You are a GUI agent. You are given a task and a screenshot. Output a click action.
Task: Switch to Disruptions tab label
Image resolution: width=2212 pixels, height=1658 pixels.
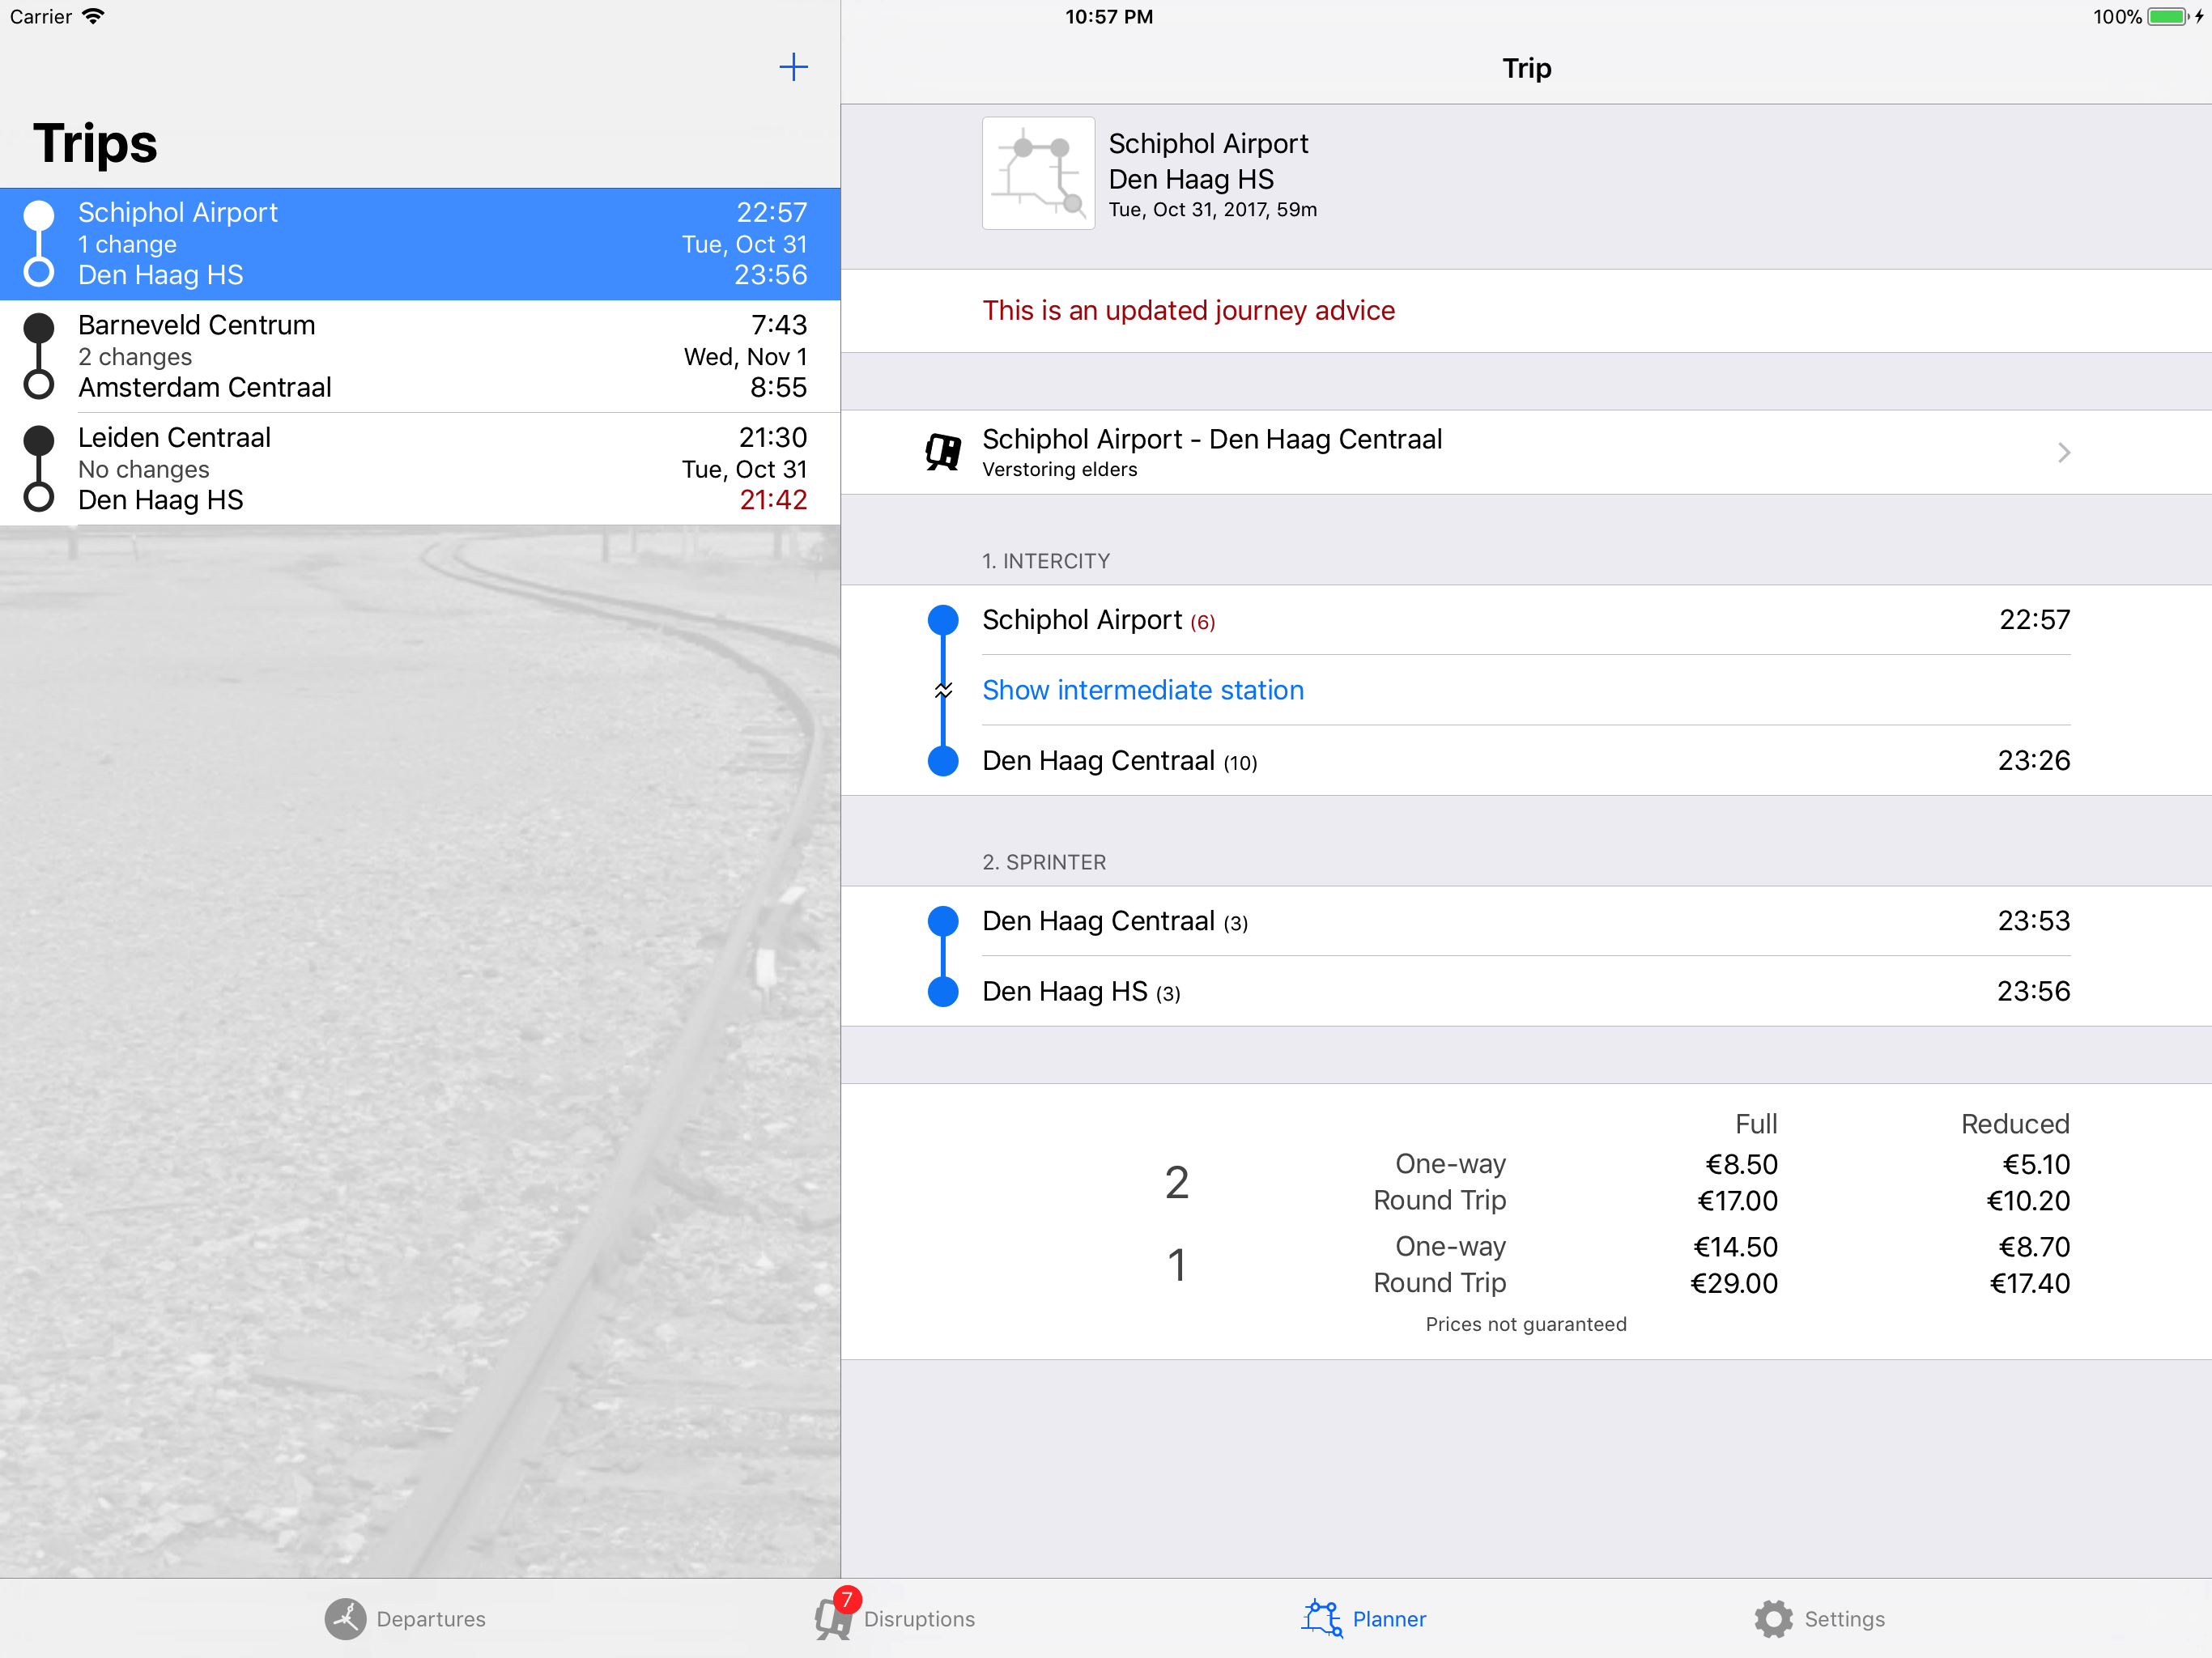click(919, 1618)
